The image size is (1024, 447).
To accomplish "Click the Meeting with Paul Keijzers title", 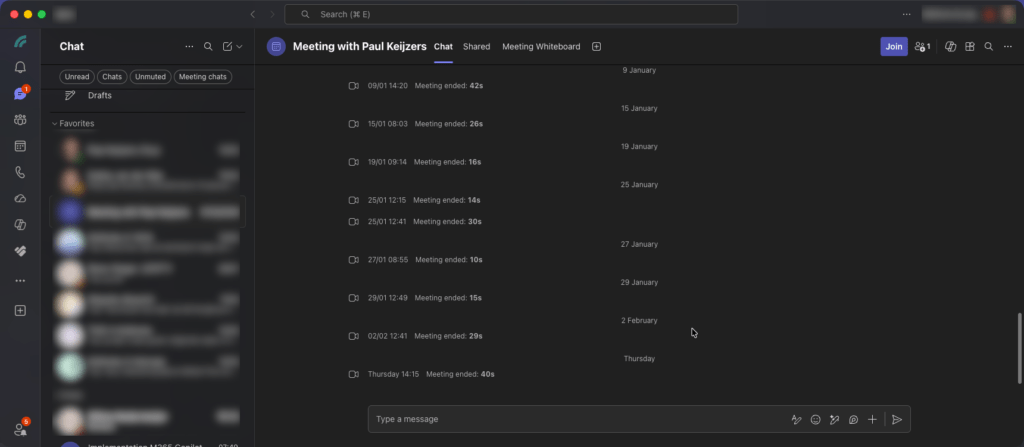I will [x=360, y=46].
